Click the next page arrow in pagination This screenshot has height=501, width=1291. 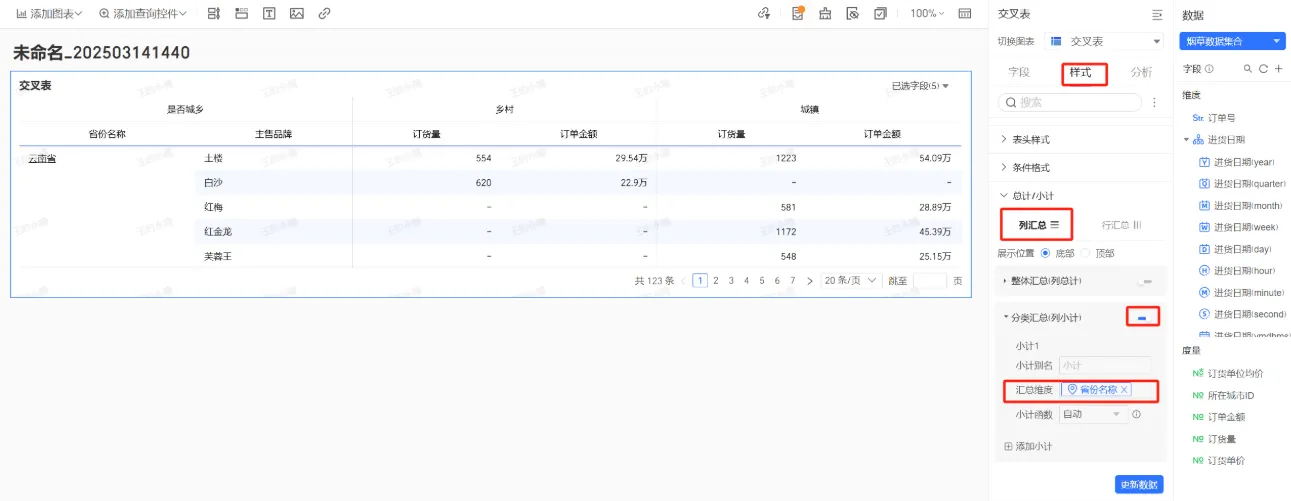pyautogui.click(x=808, y=281)
